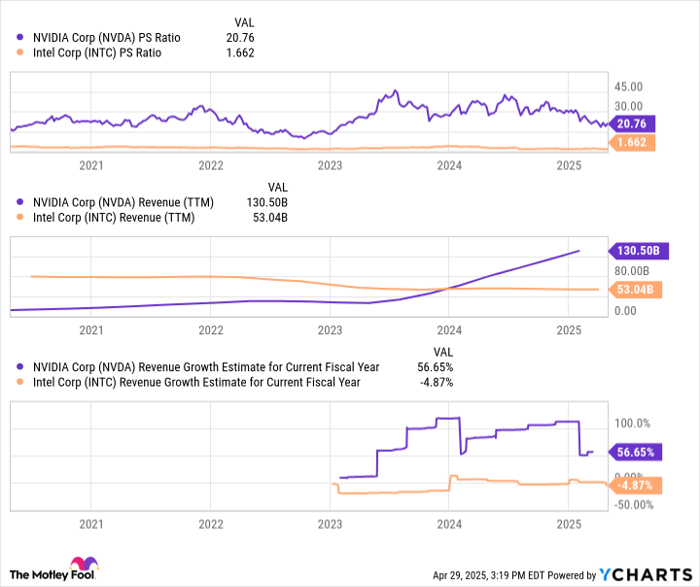Open NVIDIA Revenue Growth Estimate legend entry

tap(190, 367)
